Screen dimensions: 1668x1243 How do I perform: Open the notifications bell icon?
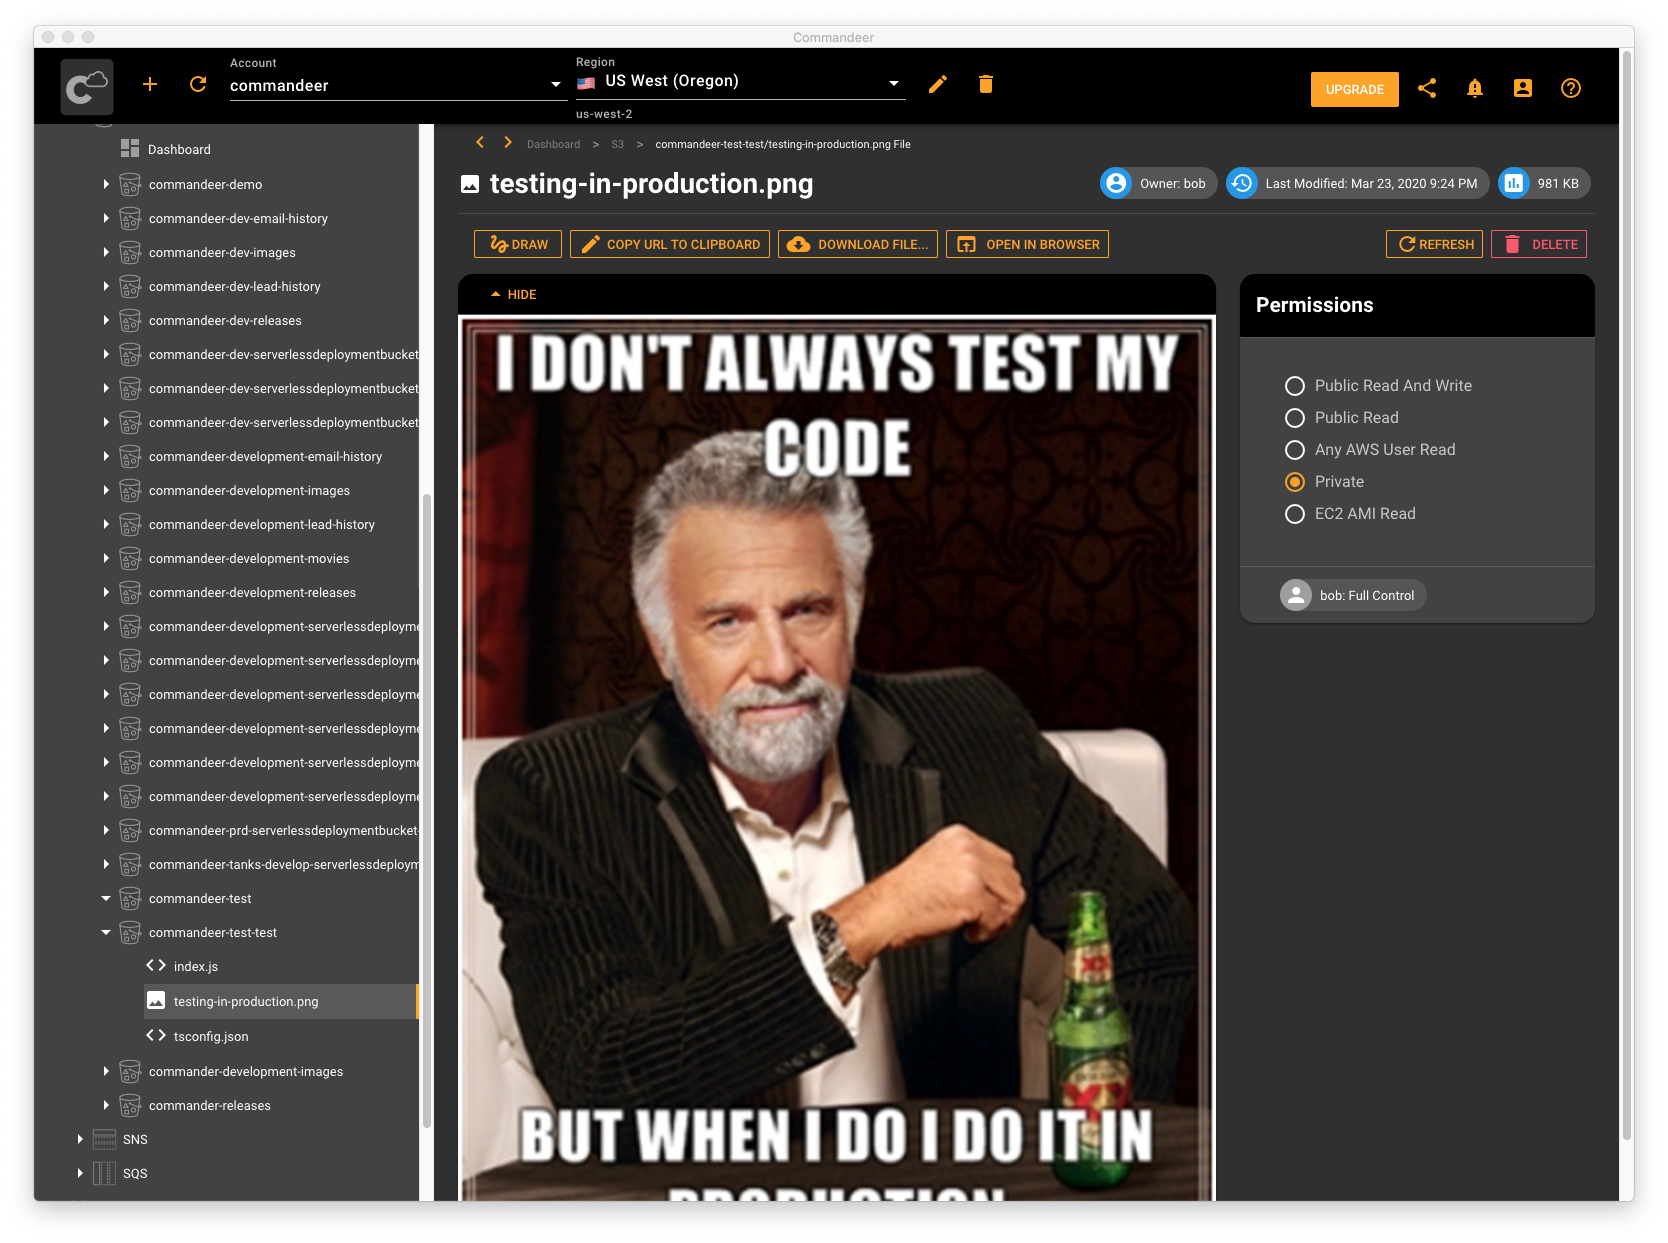(x=1475, y=88)
